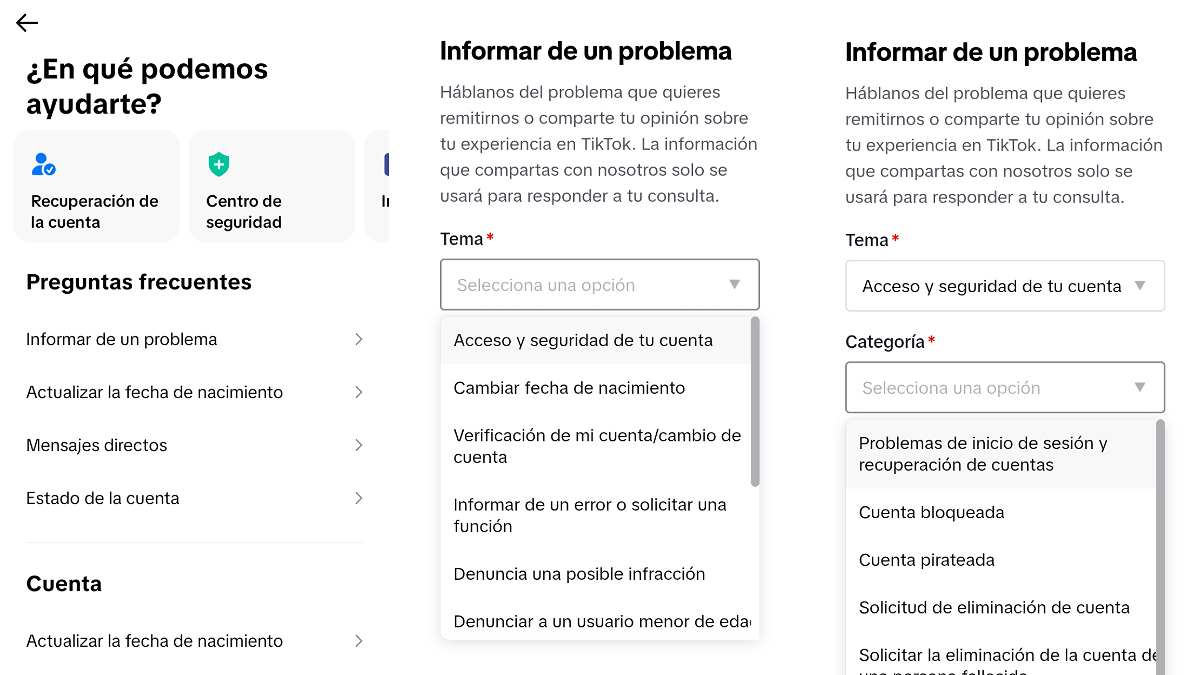Click the Centro de seguridad card label

(x=244, y=212)
